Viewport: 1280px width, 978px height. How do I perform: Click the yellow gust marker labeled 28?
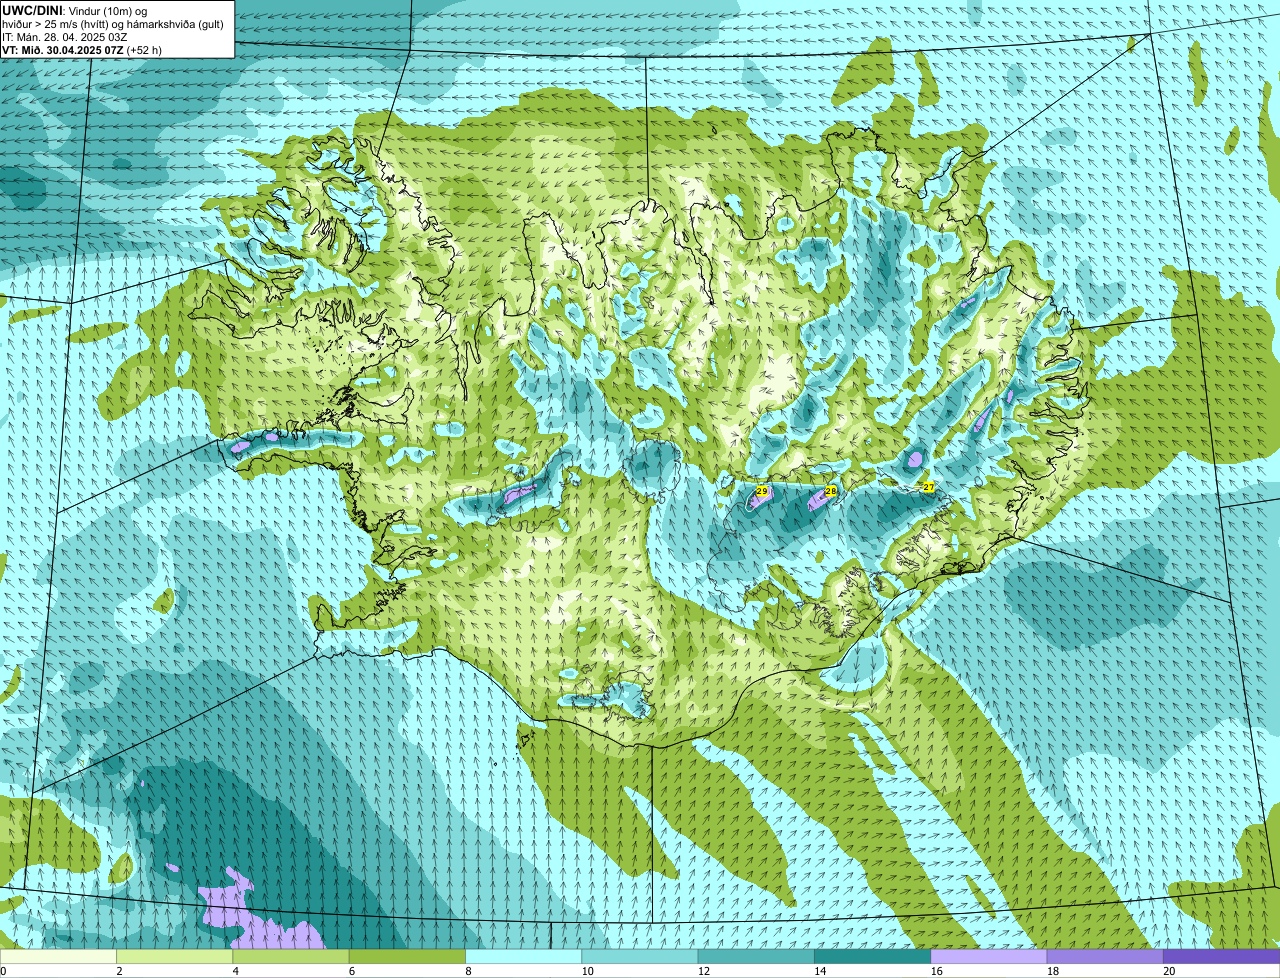coord(830,491)
